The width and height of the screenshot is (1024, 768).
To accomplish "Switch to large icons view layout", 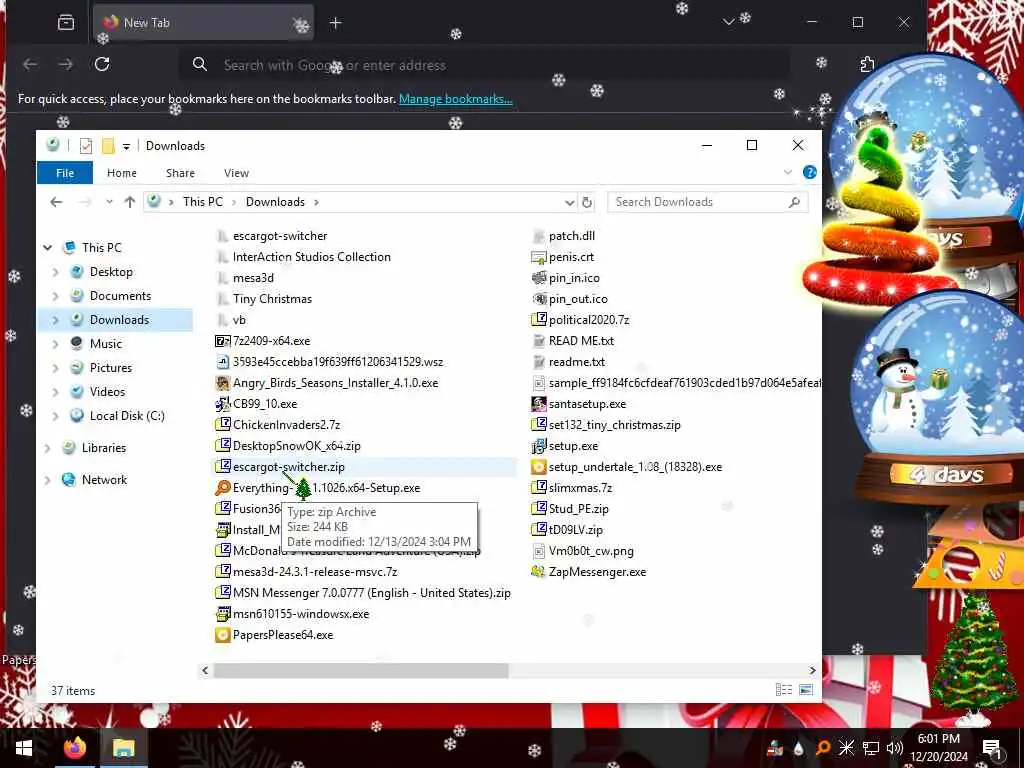I will (807, 690).
